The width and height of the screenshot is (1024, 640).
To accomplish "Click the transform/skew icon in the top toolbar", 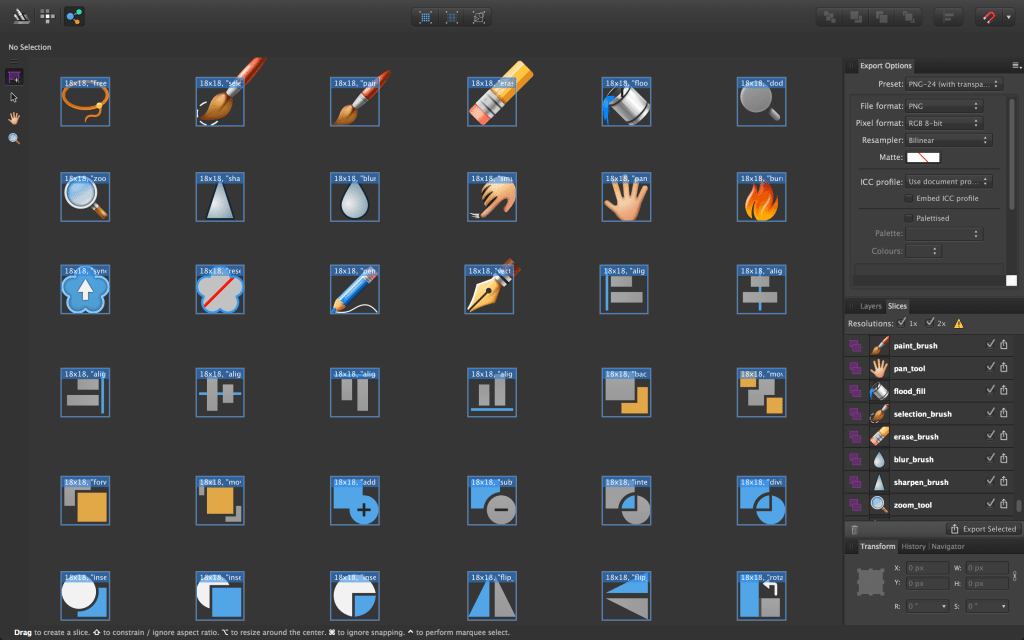I will tap(479, 16).
